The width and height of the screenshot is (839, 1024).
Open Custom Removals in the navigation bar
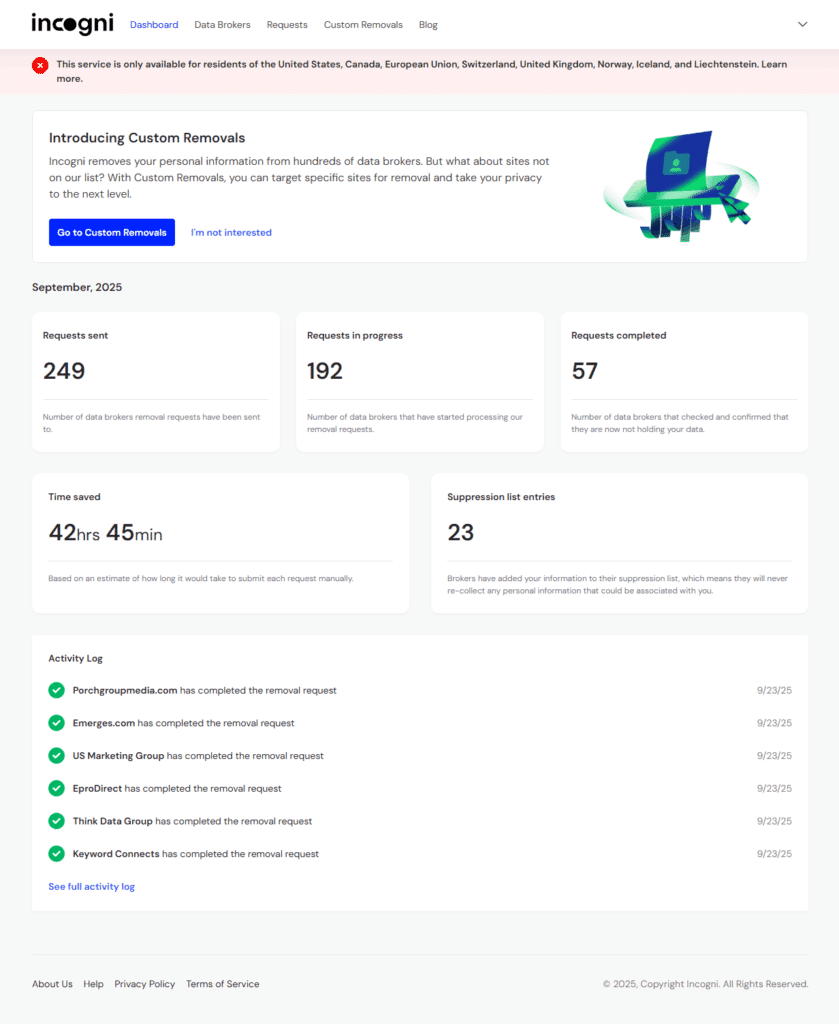(363, 25)
